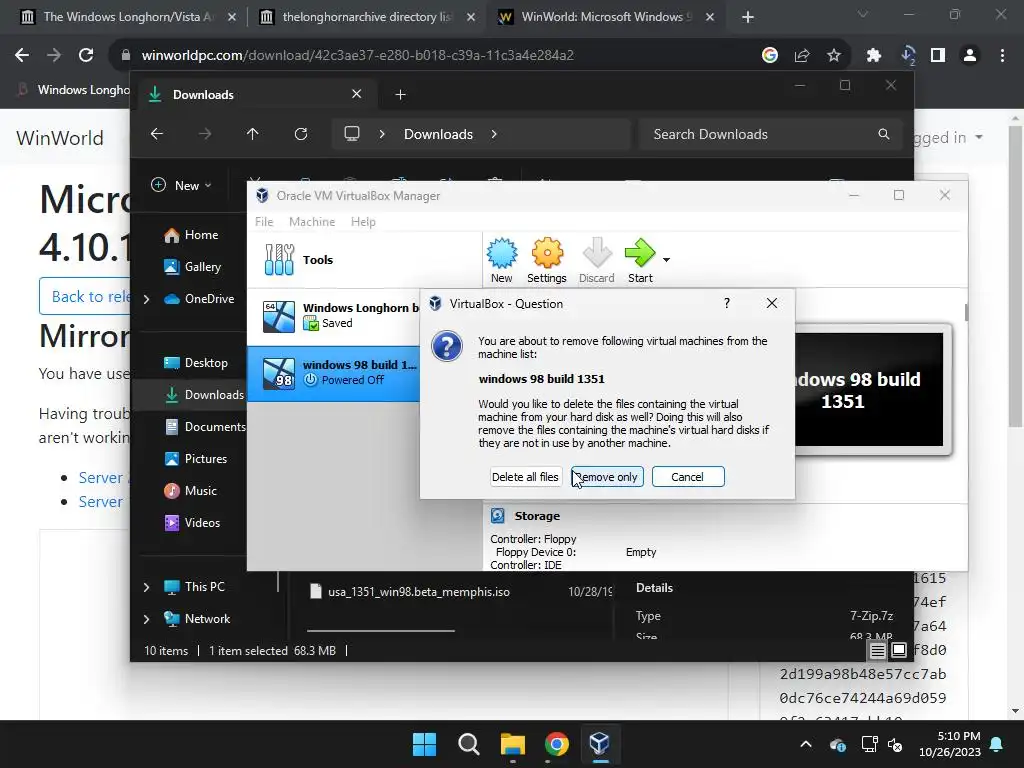Image resolution: width=1024 pixels, height=768 pixels.
Task: Open Documents folder in sidebar
Action: point(204,426)
